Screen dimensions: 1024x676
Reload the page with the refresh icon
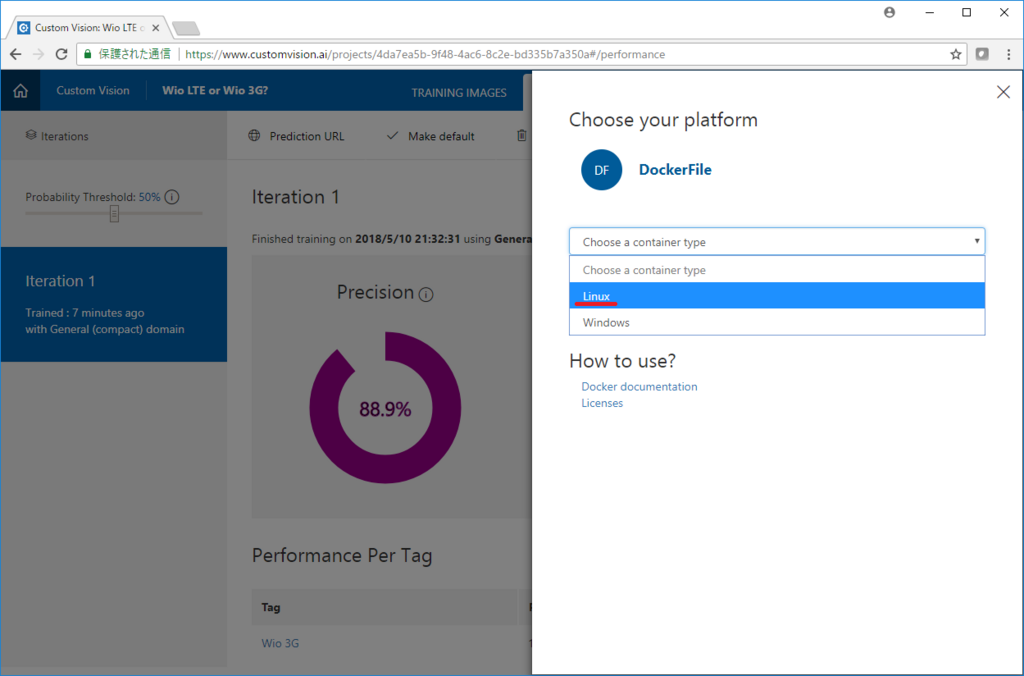[x=61, y=54]
